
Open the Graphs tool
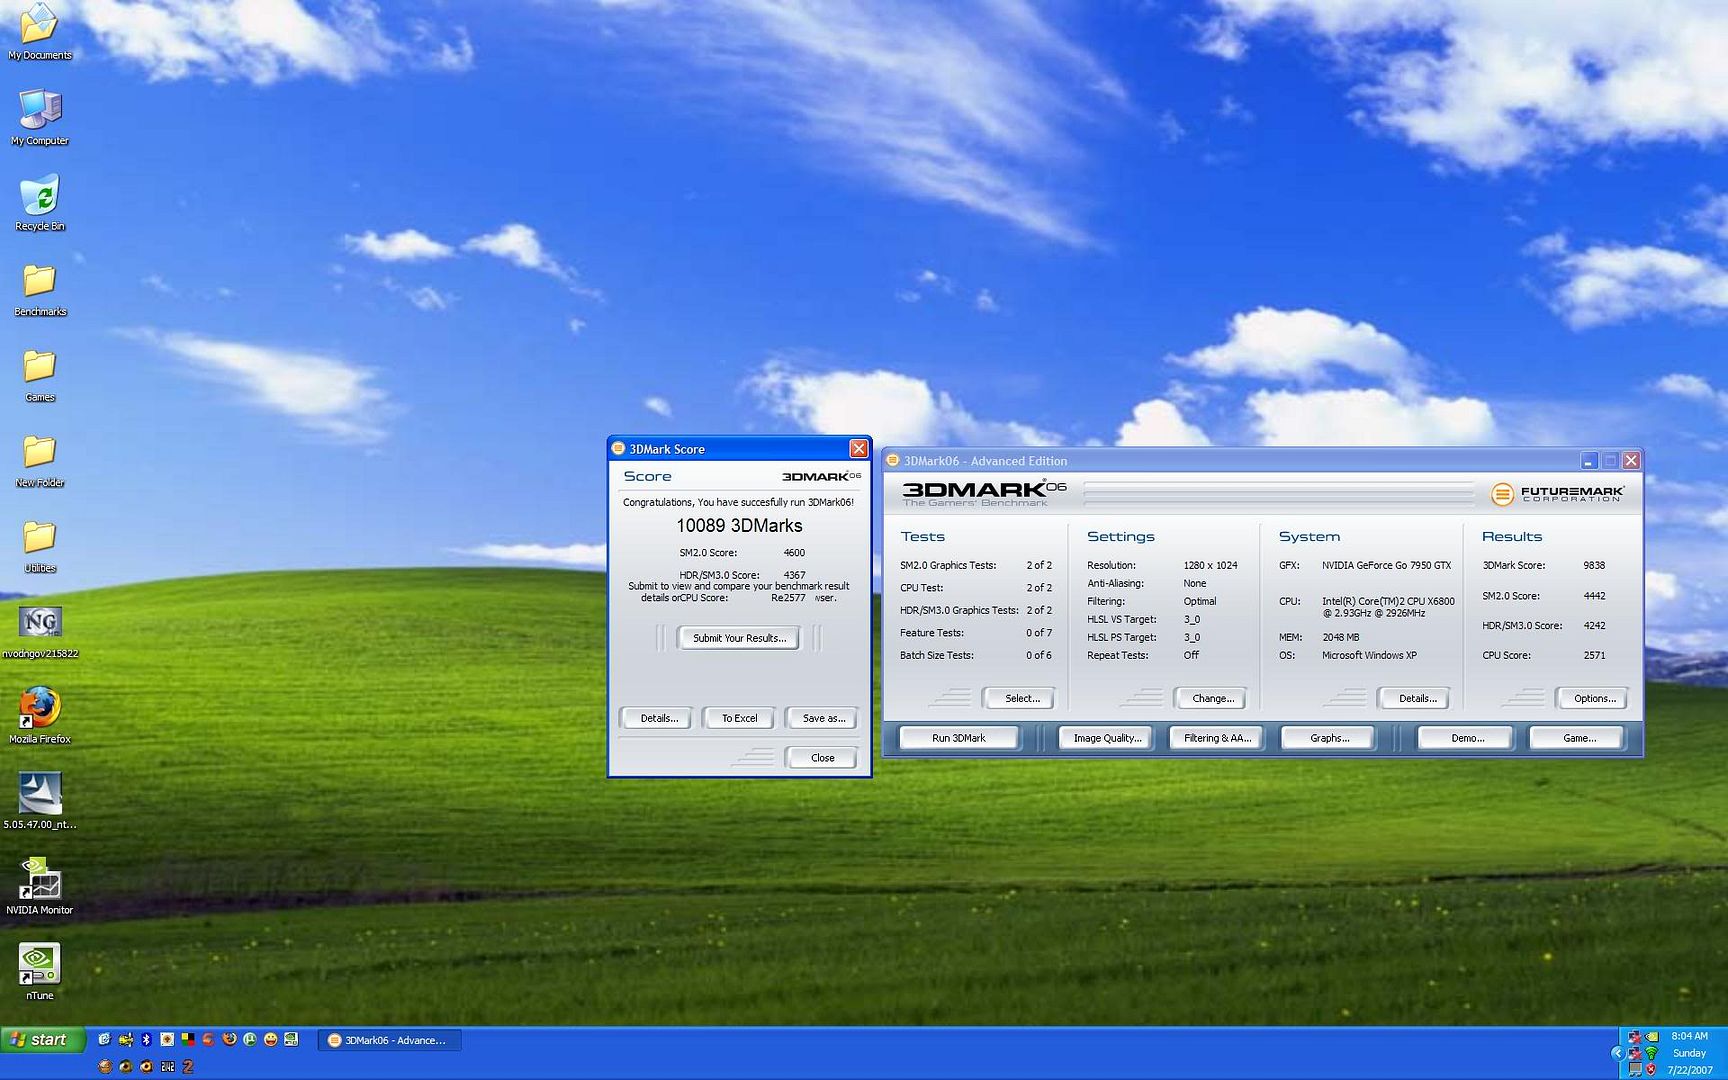pyautogui.click(x=1329, y=738)
